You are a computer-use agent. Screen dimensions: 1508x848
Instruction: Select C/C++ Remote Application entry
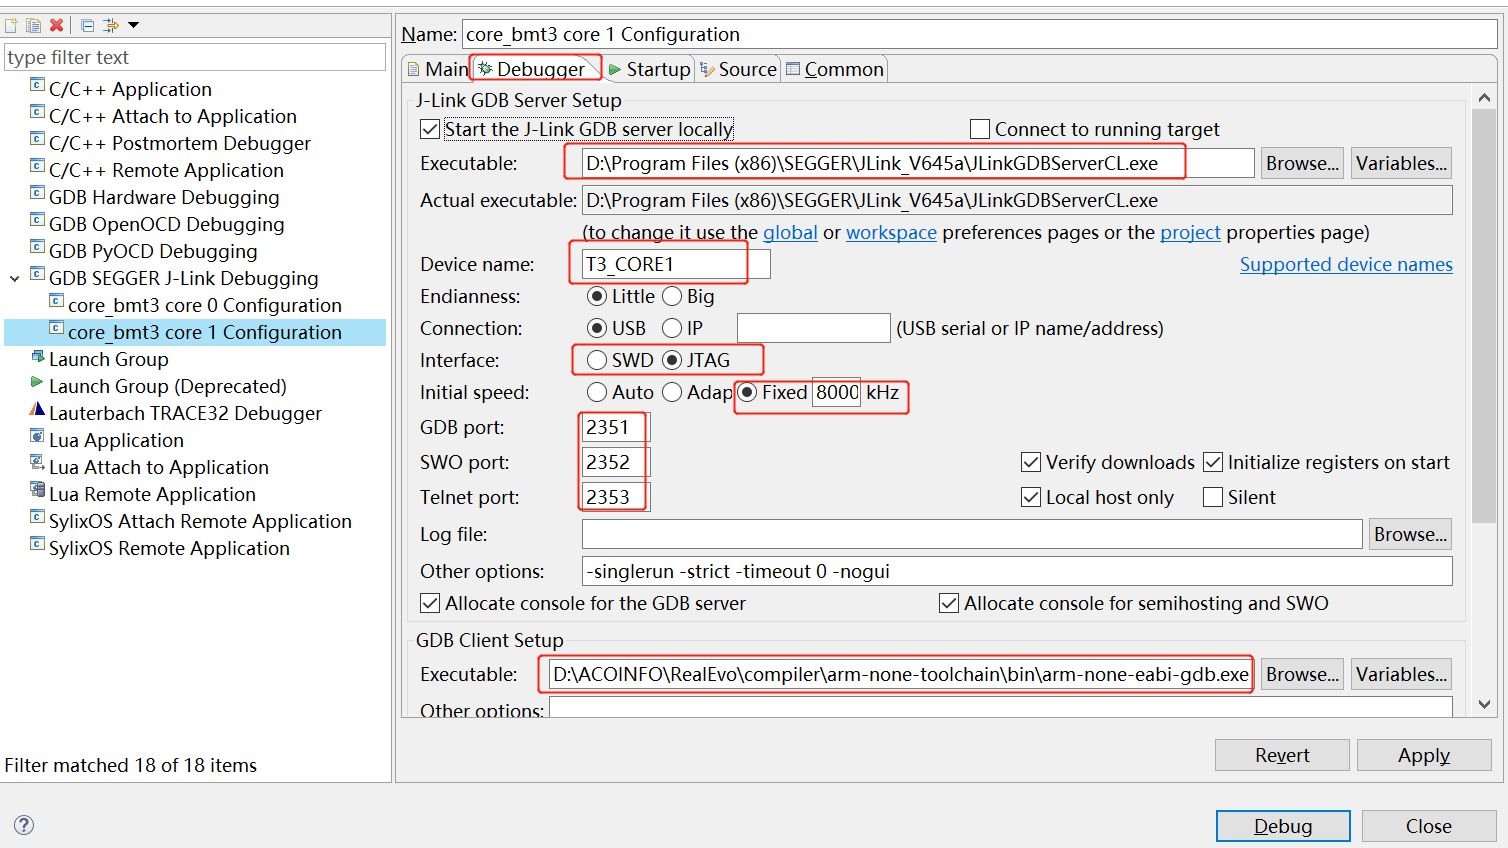pyautogui.click(x=166, y=170)
